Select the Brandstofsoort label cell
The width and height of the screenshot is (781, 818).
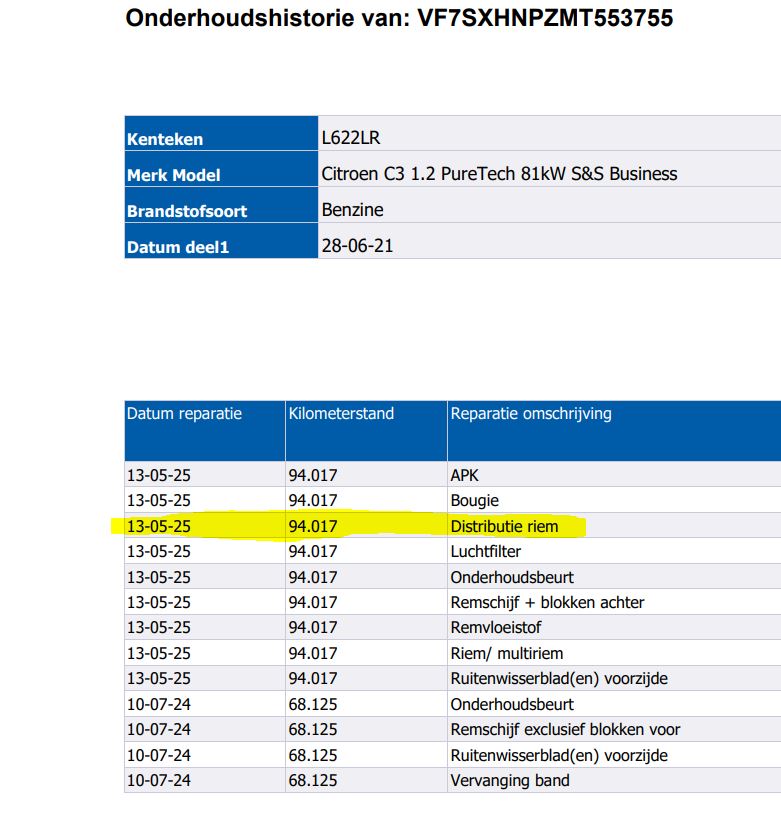187,211
